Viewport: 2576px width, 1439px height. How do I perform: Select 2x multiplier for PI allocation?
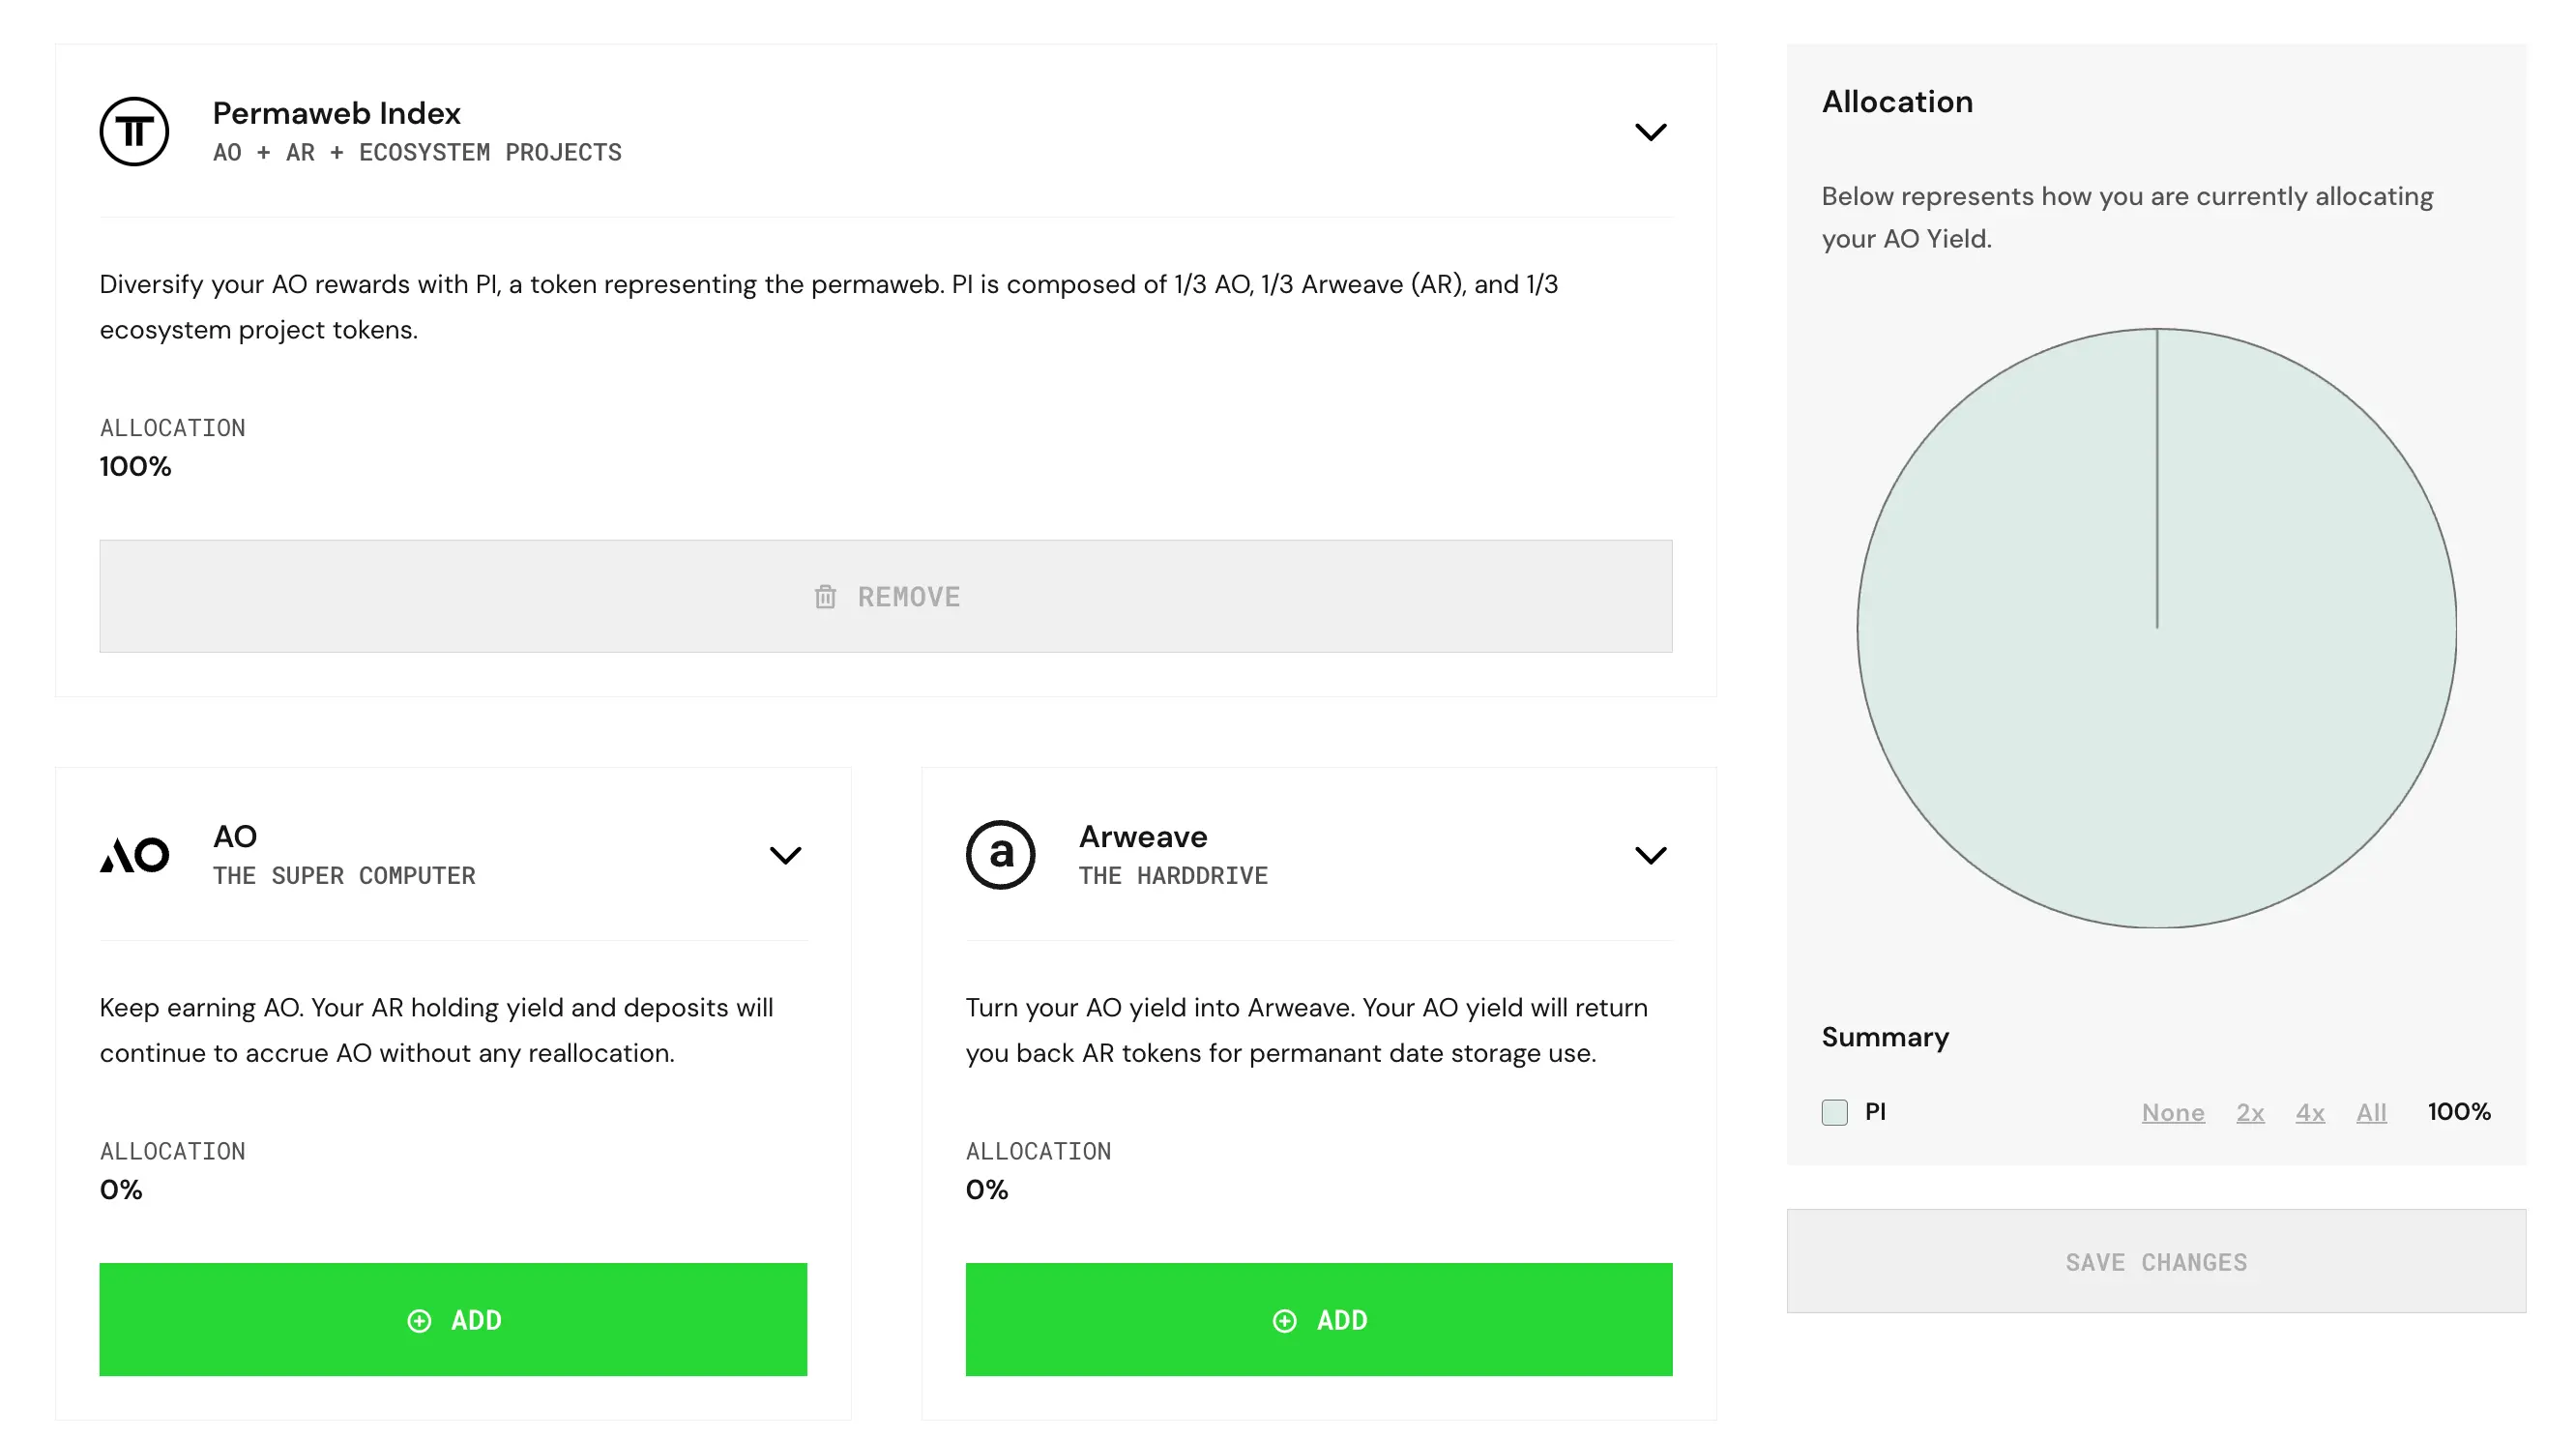pyautogui.click(x=2250, y=1111)
